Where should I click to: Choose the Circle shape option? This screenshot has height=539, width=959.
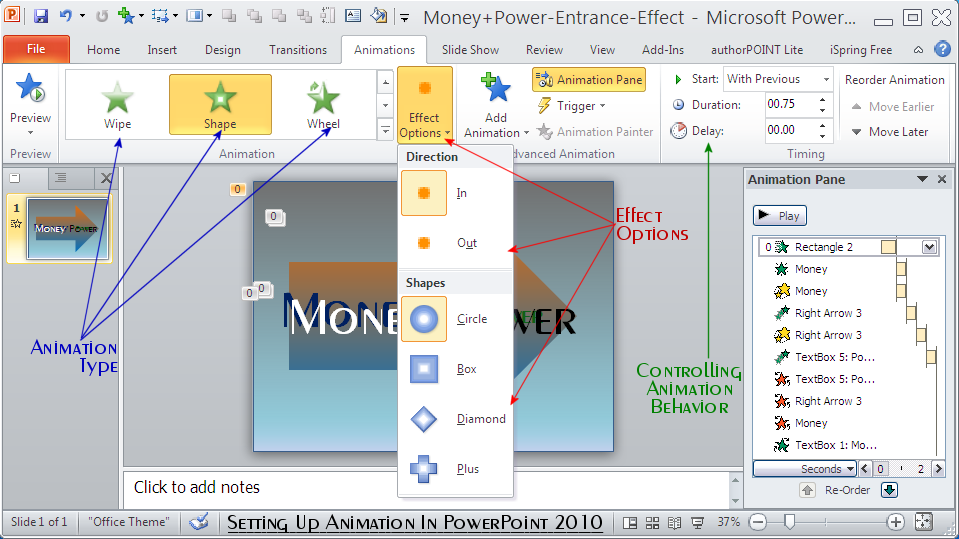[456, 319]
